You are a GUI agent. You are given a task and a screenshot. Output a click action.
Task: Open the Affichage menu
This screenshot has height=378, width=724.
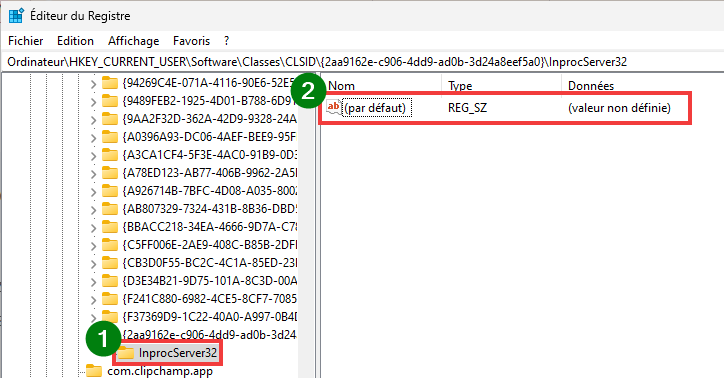point(133,41)
